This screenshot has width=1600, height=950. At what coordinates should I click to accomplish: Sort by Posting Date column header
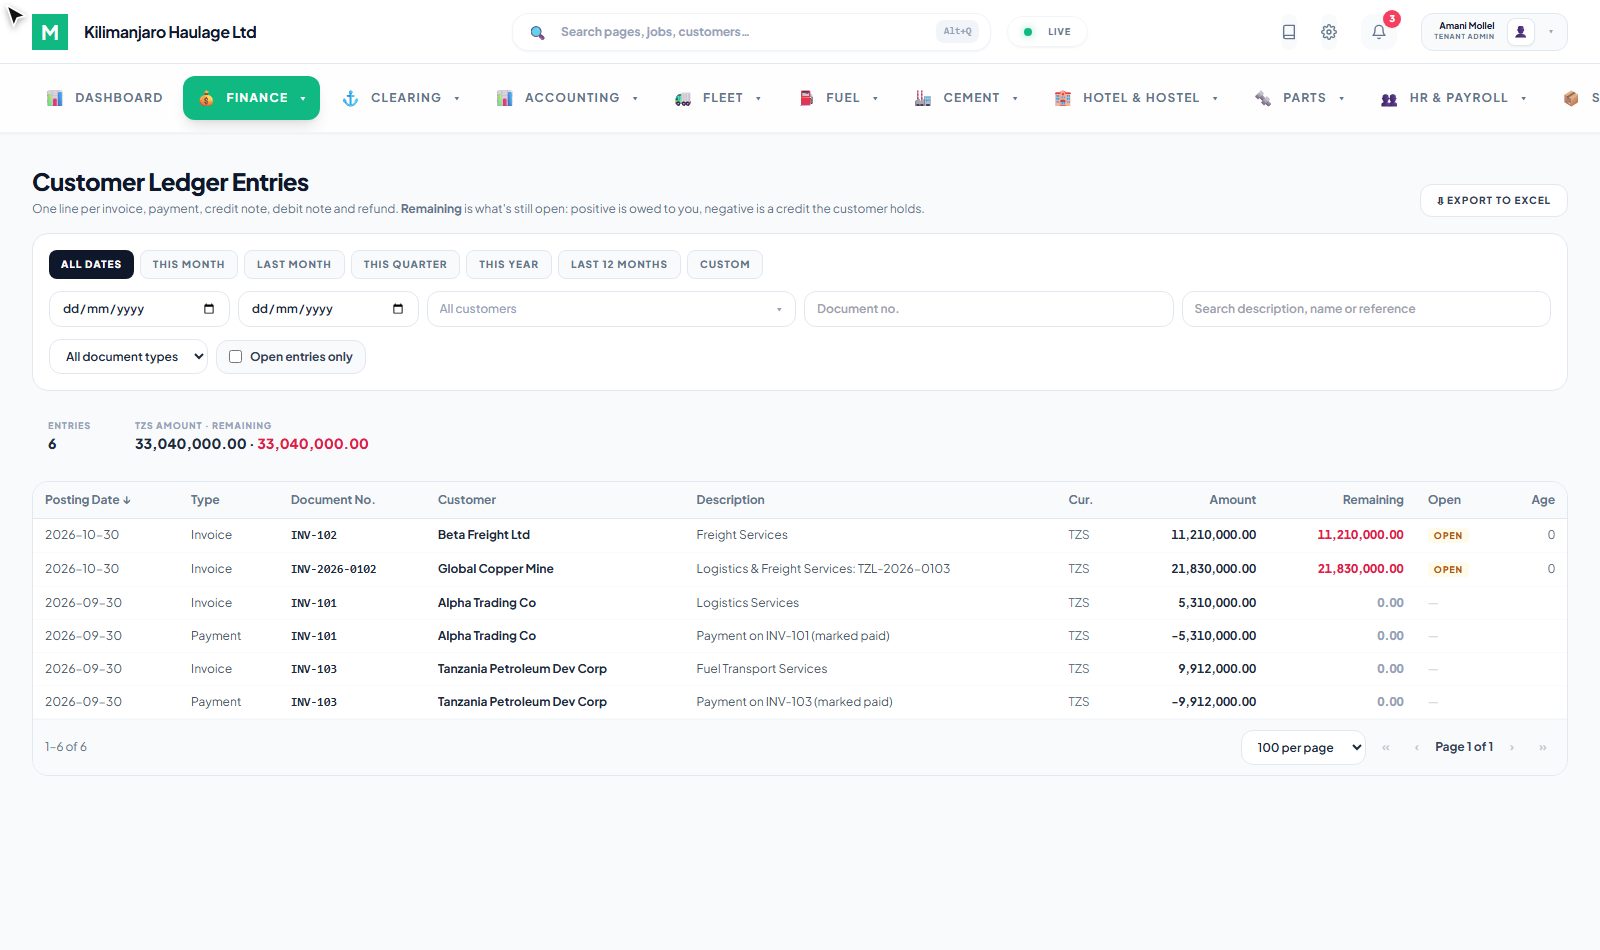[88, 500]
